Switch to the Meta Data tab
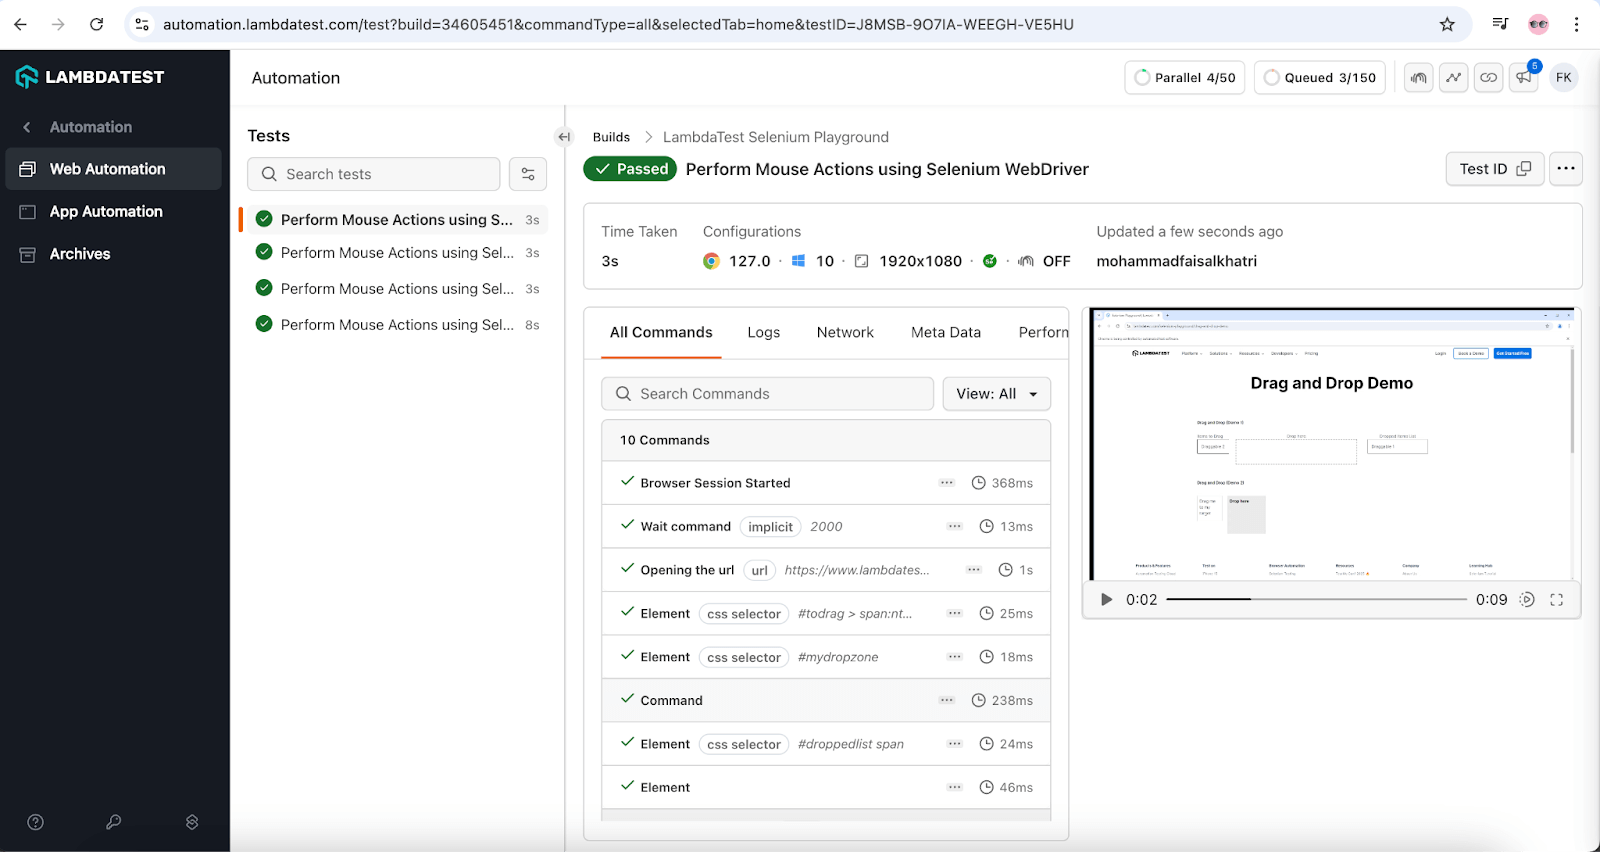 tap(946, 333)
